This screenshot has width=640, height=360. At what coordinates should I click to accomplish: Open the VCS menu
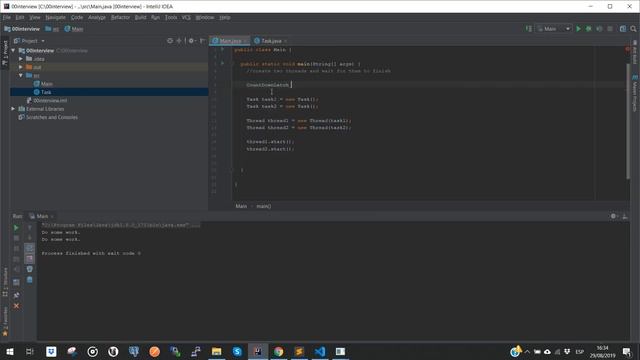[x=186, y=18]
